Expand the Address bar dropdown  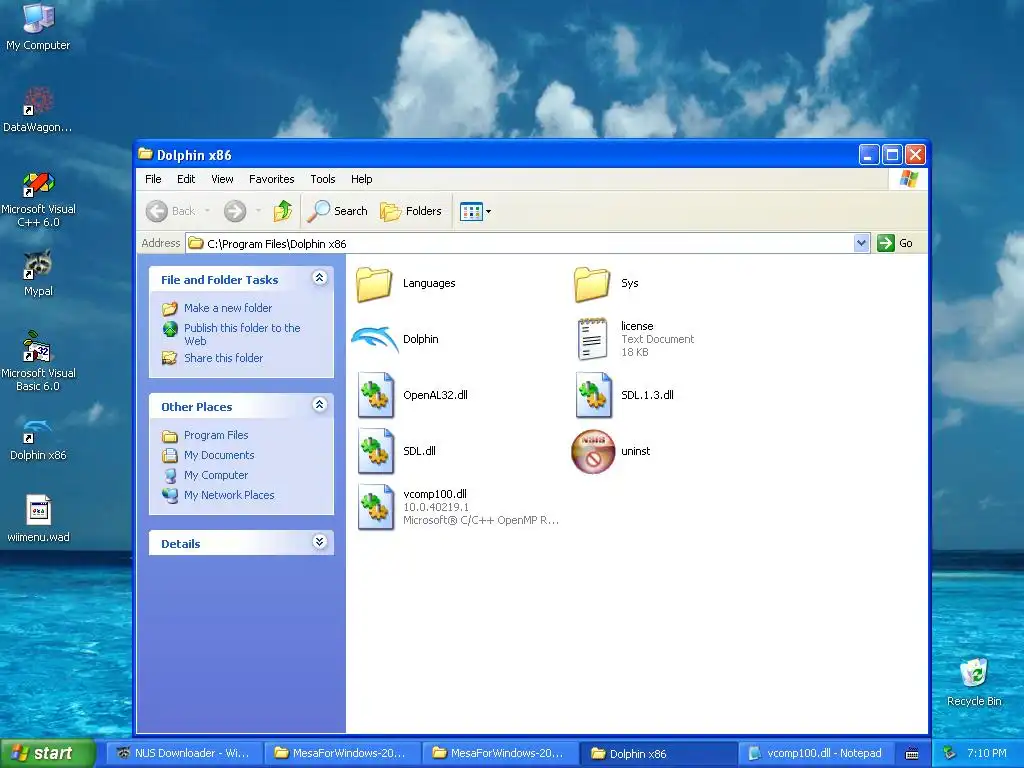click(861, 244)
